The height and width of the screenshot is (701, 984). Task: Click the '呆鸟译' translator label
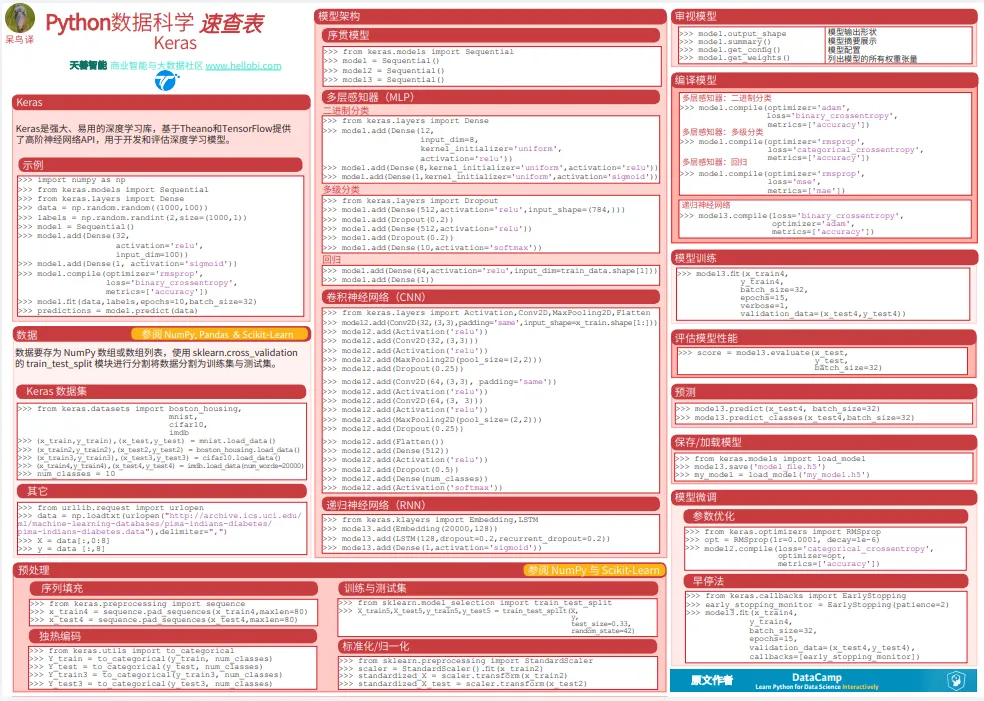point(19,40)
